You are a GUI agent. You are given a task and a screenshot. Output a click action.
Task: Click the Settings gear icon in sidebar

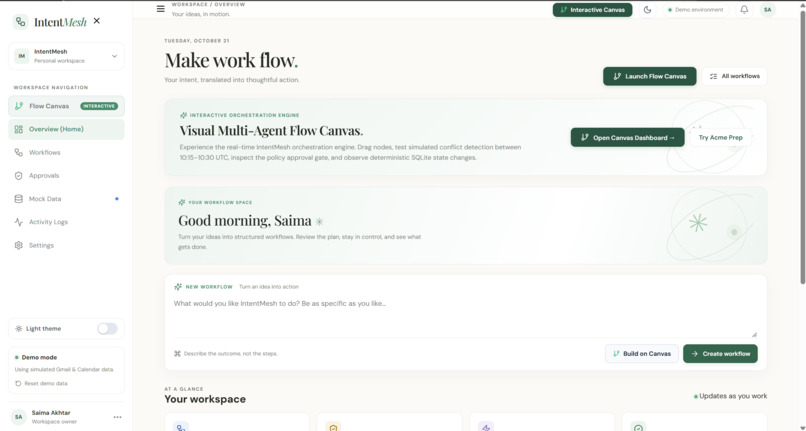[19, 245]
